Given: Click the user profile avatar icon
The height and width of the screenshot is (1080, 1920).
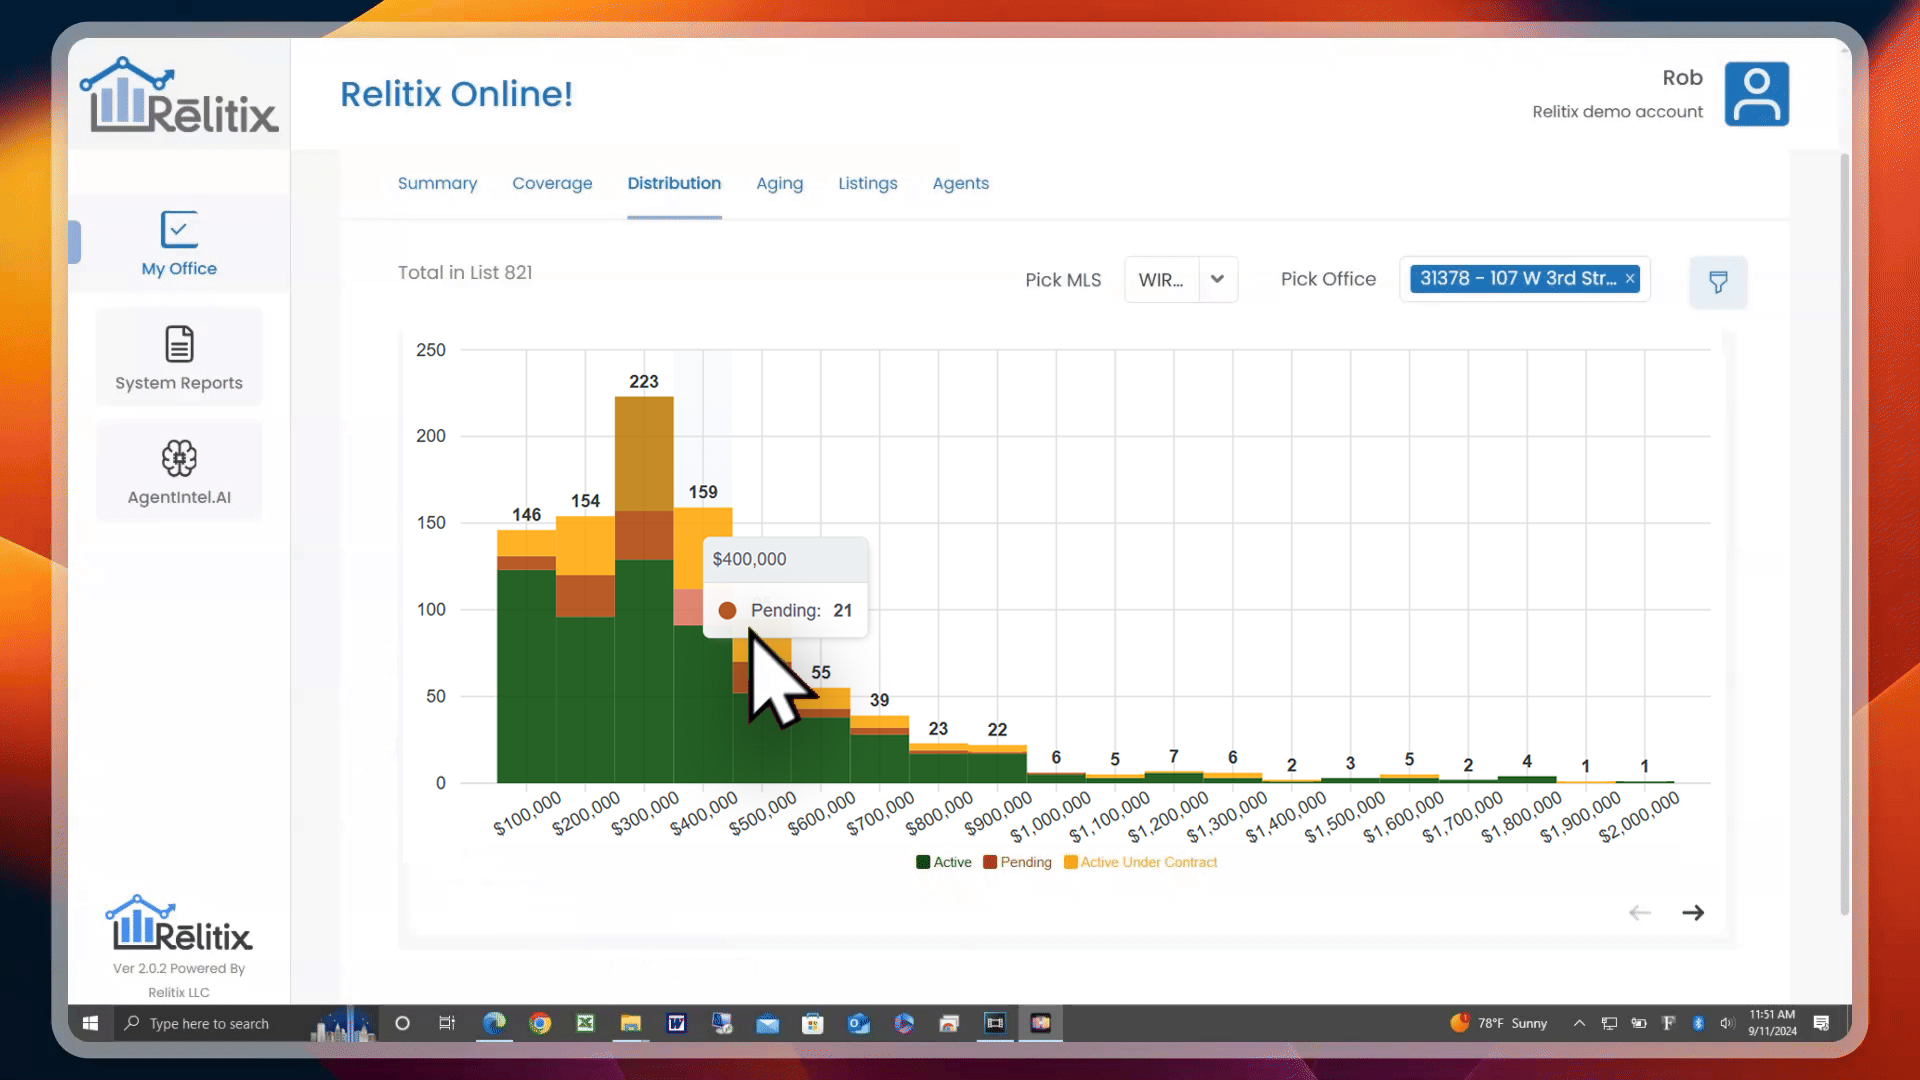Looking at the screenshot, I should tap(1756, 94).
